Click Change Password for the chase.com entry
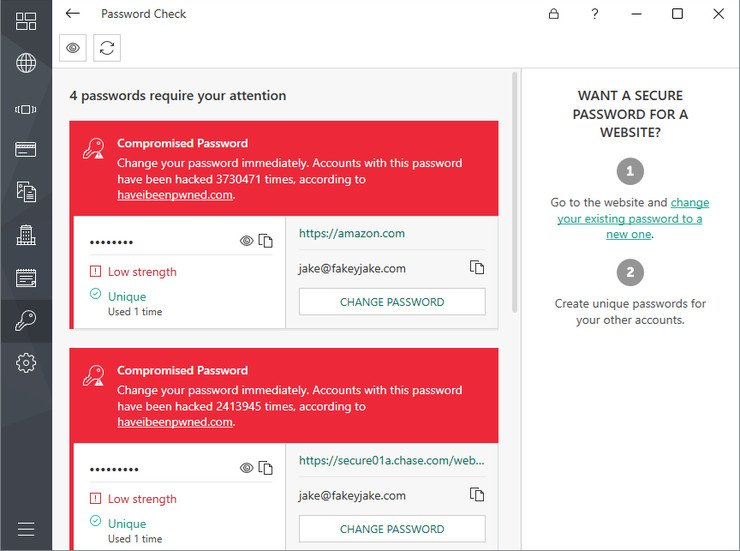This screenshot has height=551, width=740. (392, 529)
